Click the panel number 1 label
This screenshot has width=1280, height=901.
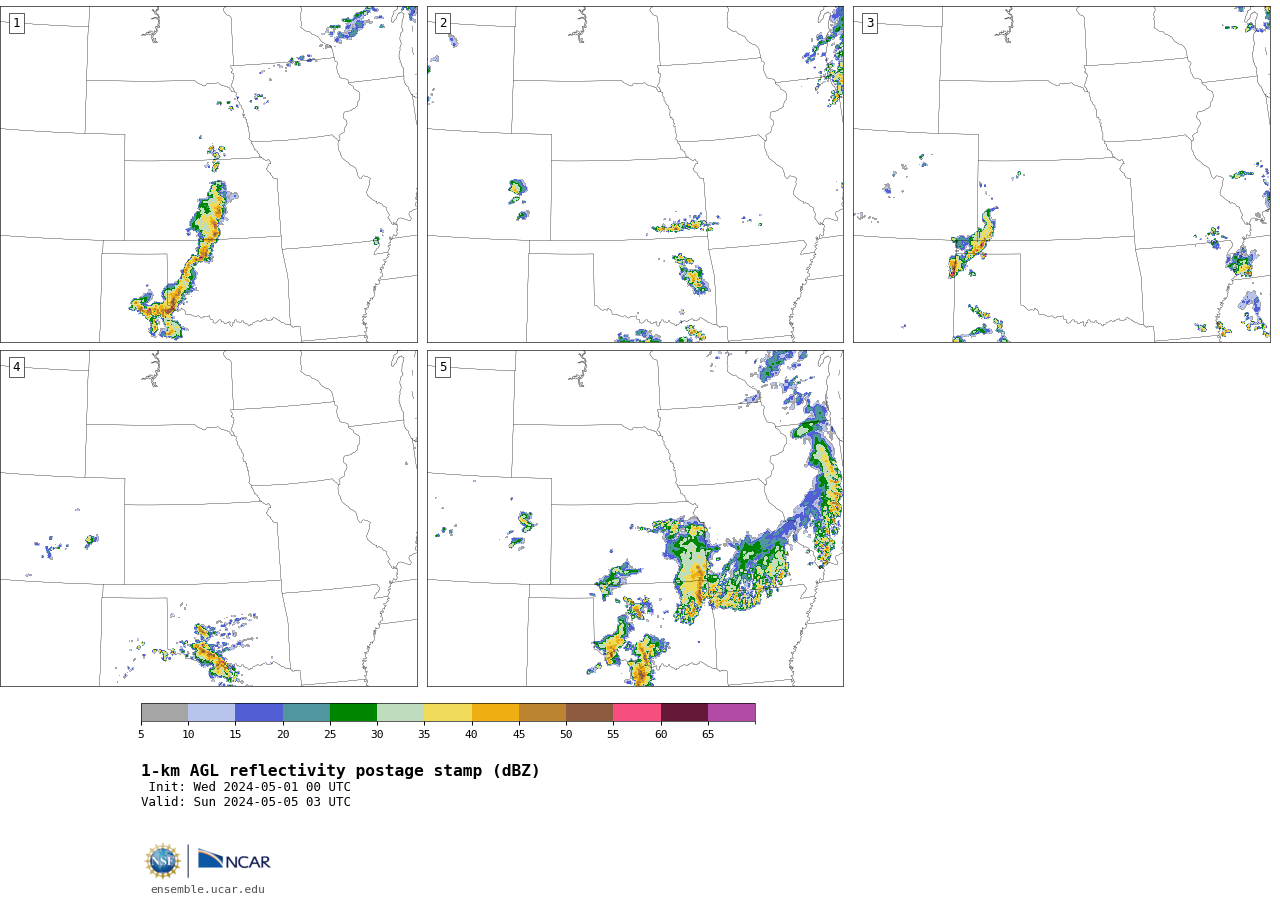click(16, 23)
